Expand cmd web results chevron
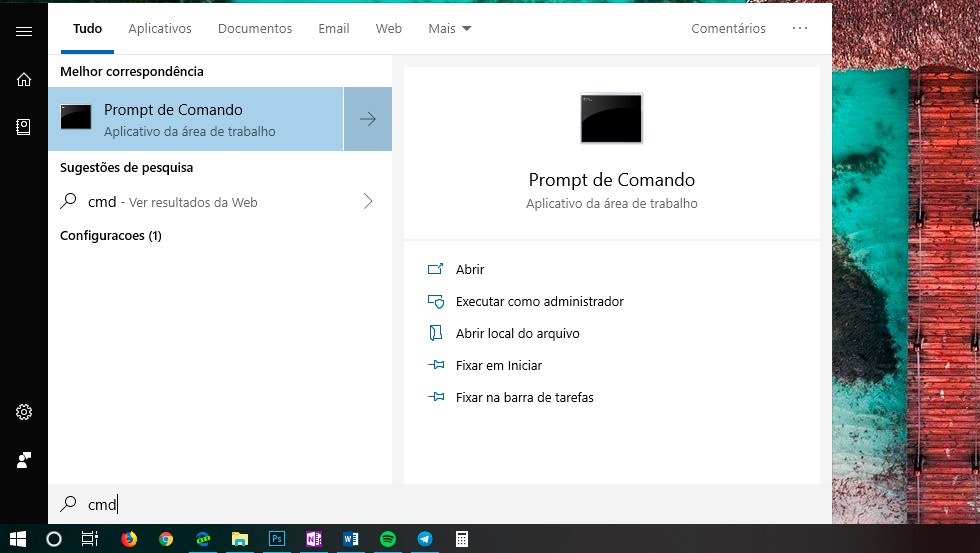This screenshot has height=553, width=980. [x=368, y=202]
